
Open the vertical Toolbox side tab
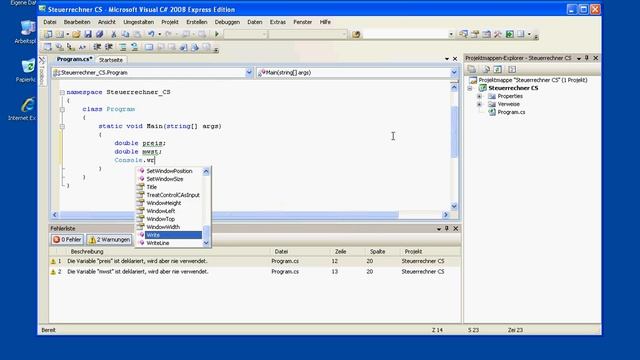pos(42,72)
